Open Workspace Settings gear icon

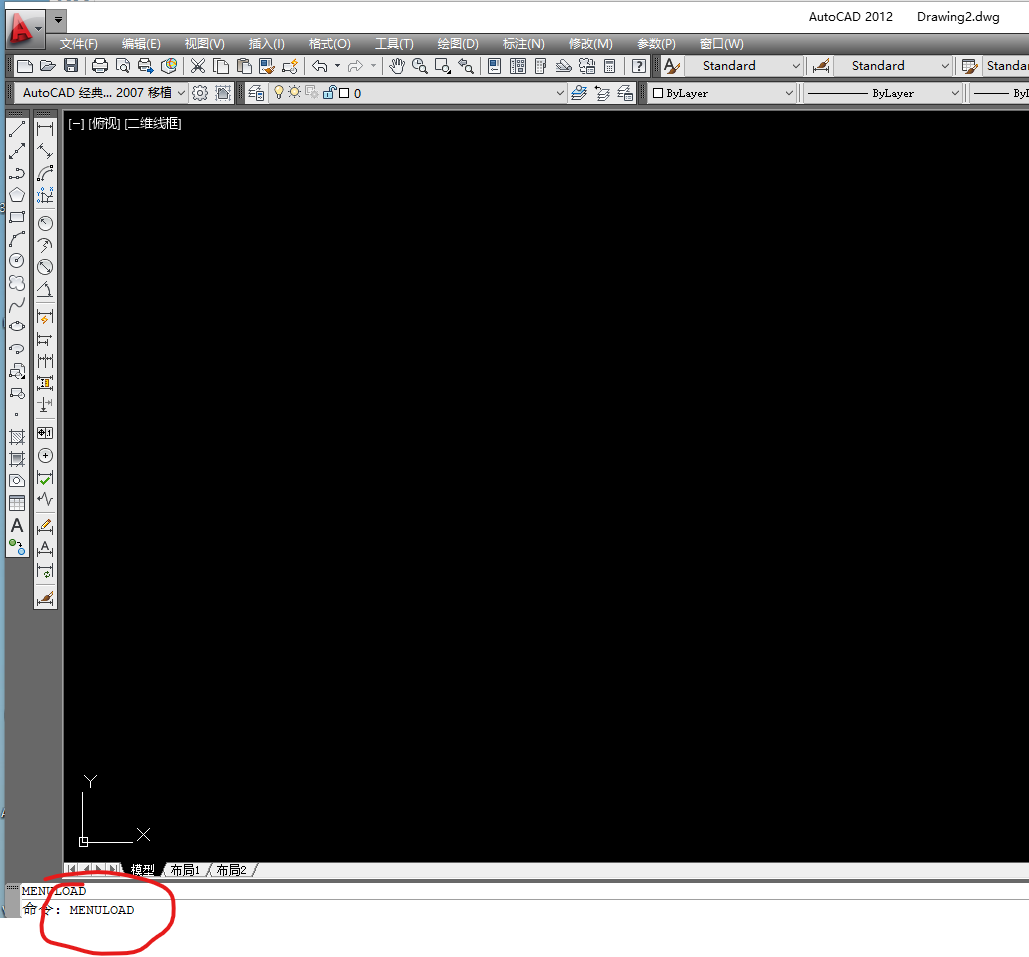(200, 93)
